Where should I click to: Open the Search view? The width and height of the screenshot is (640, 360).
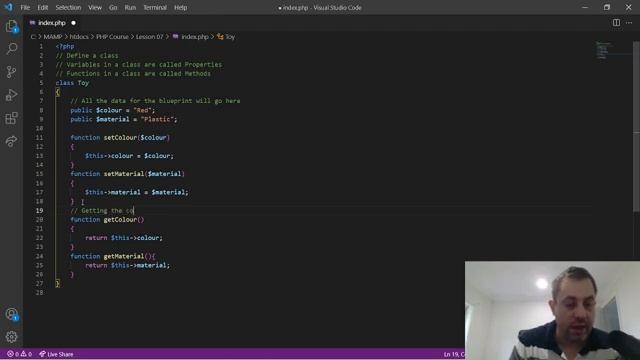tap(11, 49)
